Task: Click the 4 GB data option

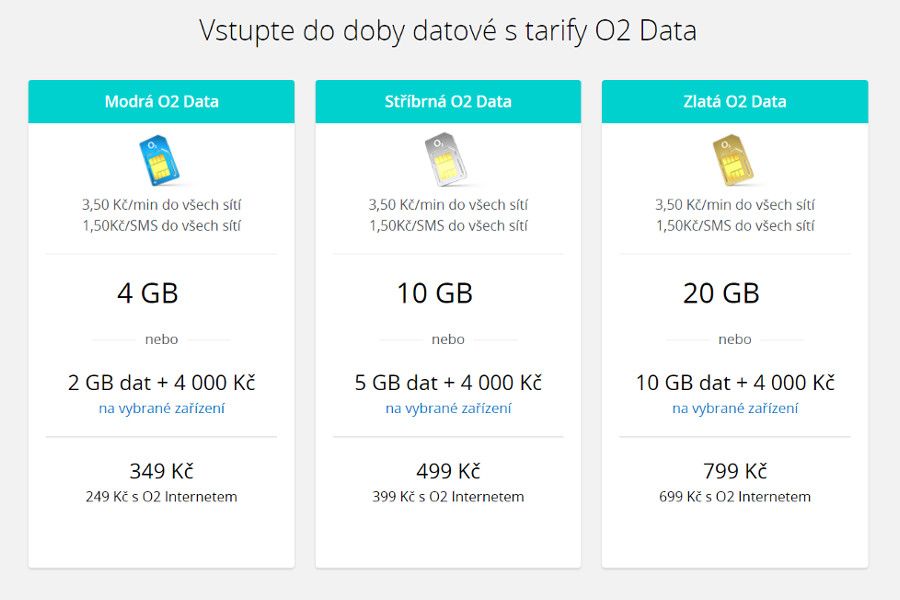Action: point(147,294)
